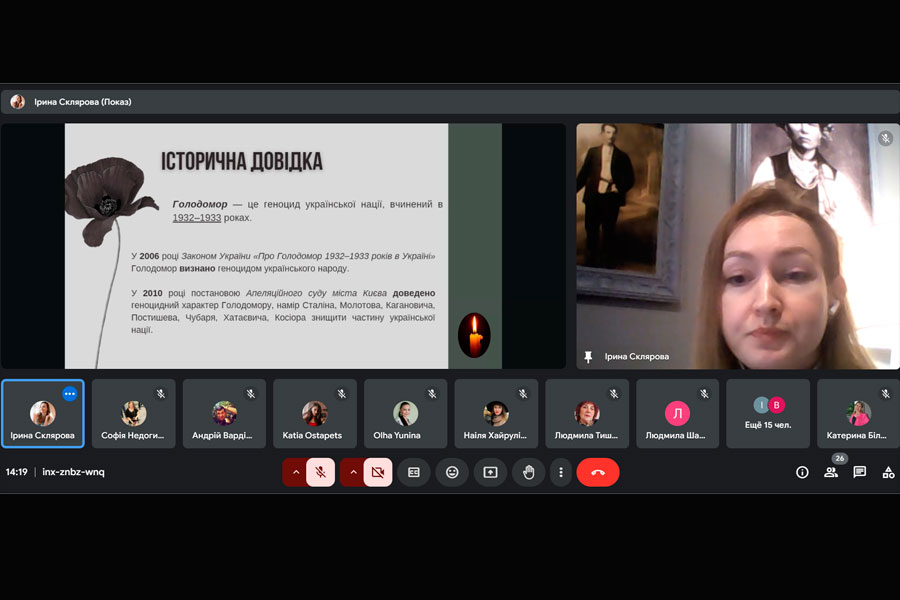The image size is (900, 600).
Task: Click muted mic icon on Андрій Варді tile
Action: coord(251,394)
